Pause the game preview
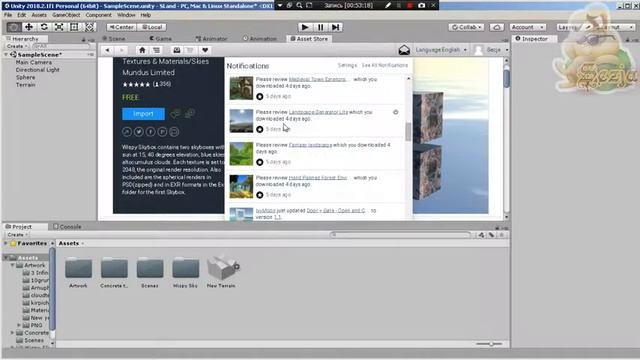Screen dimensions: 640x360 [x=320, y=27]
